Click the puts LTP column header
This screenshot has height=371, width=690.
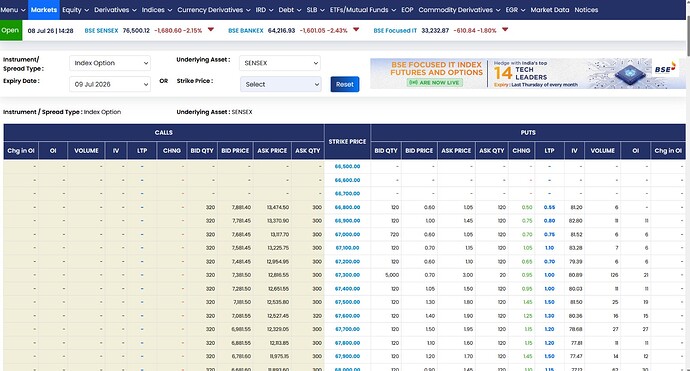(x=549, y=151)
